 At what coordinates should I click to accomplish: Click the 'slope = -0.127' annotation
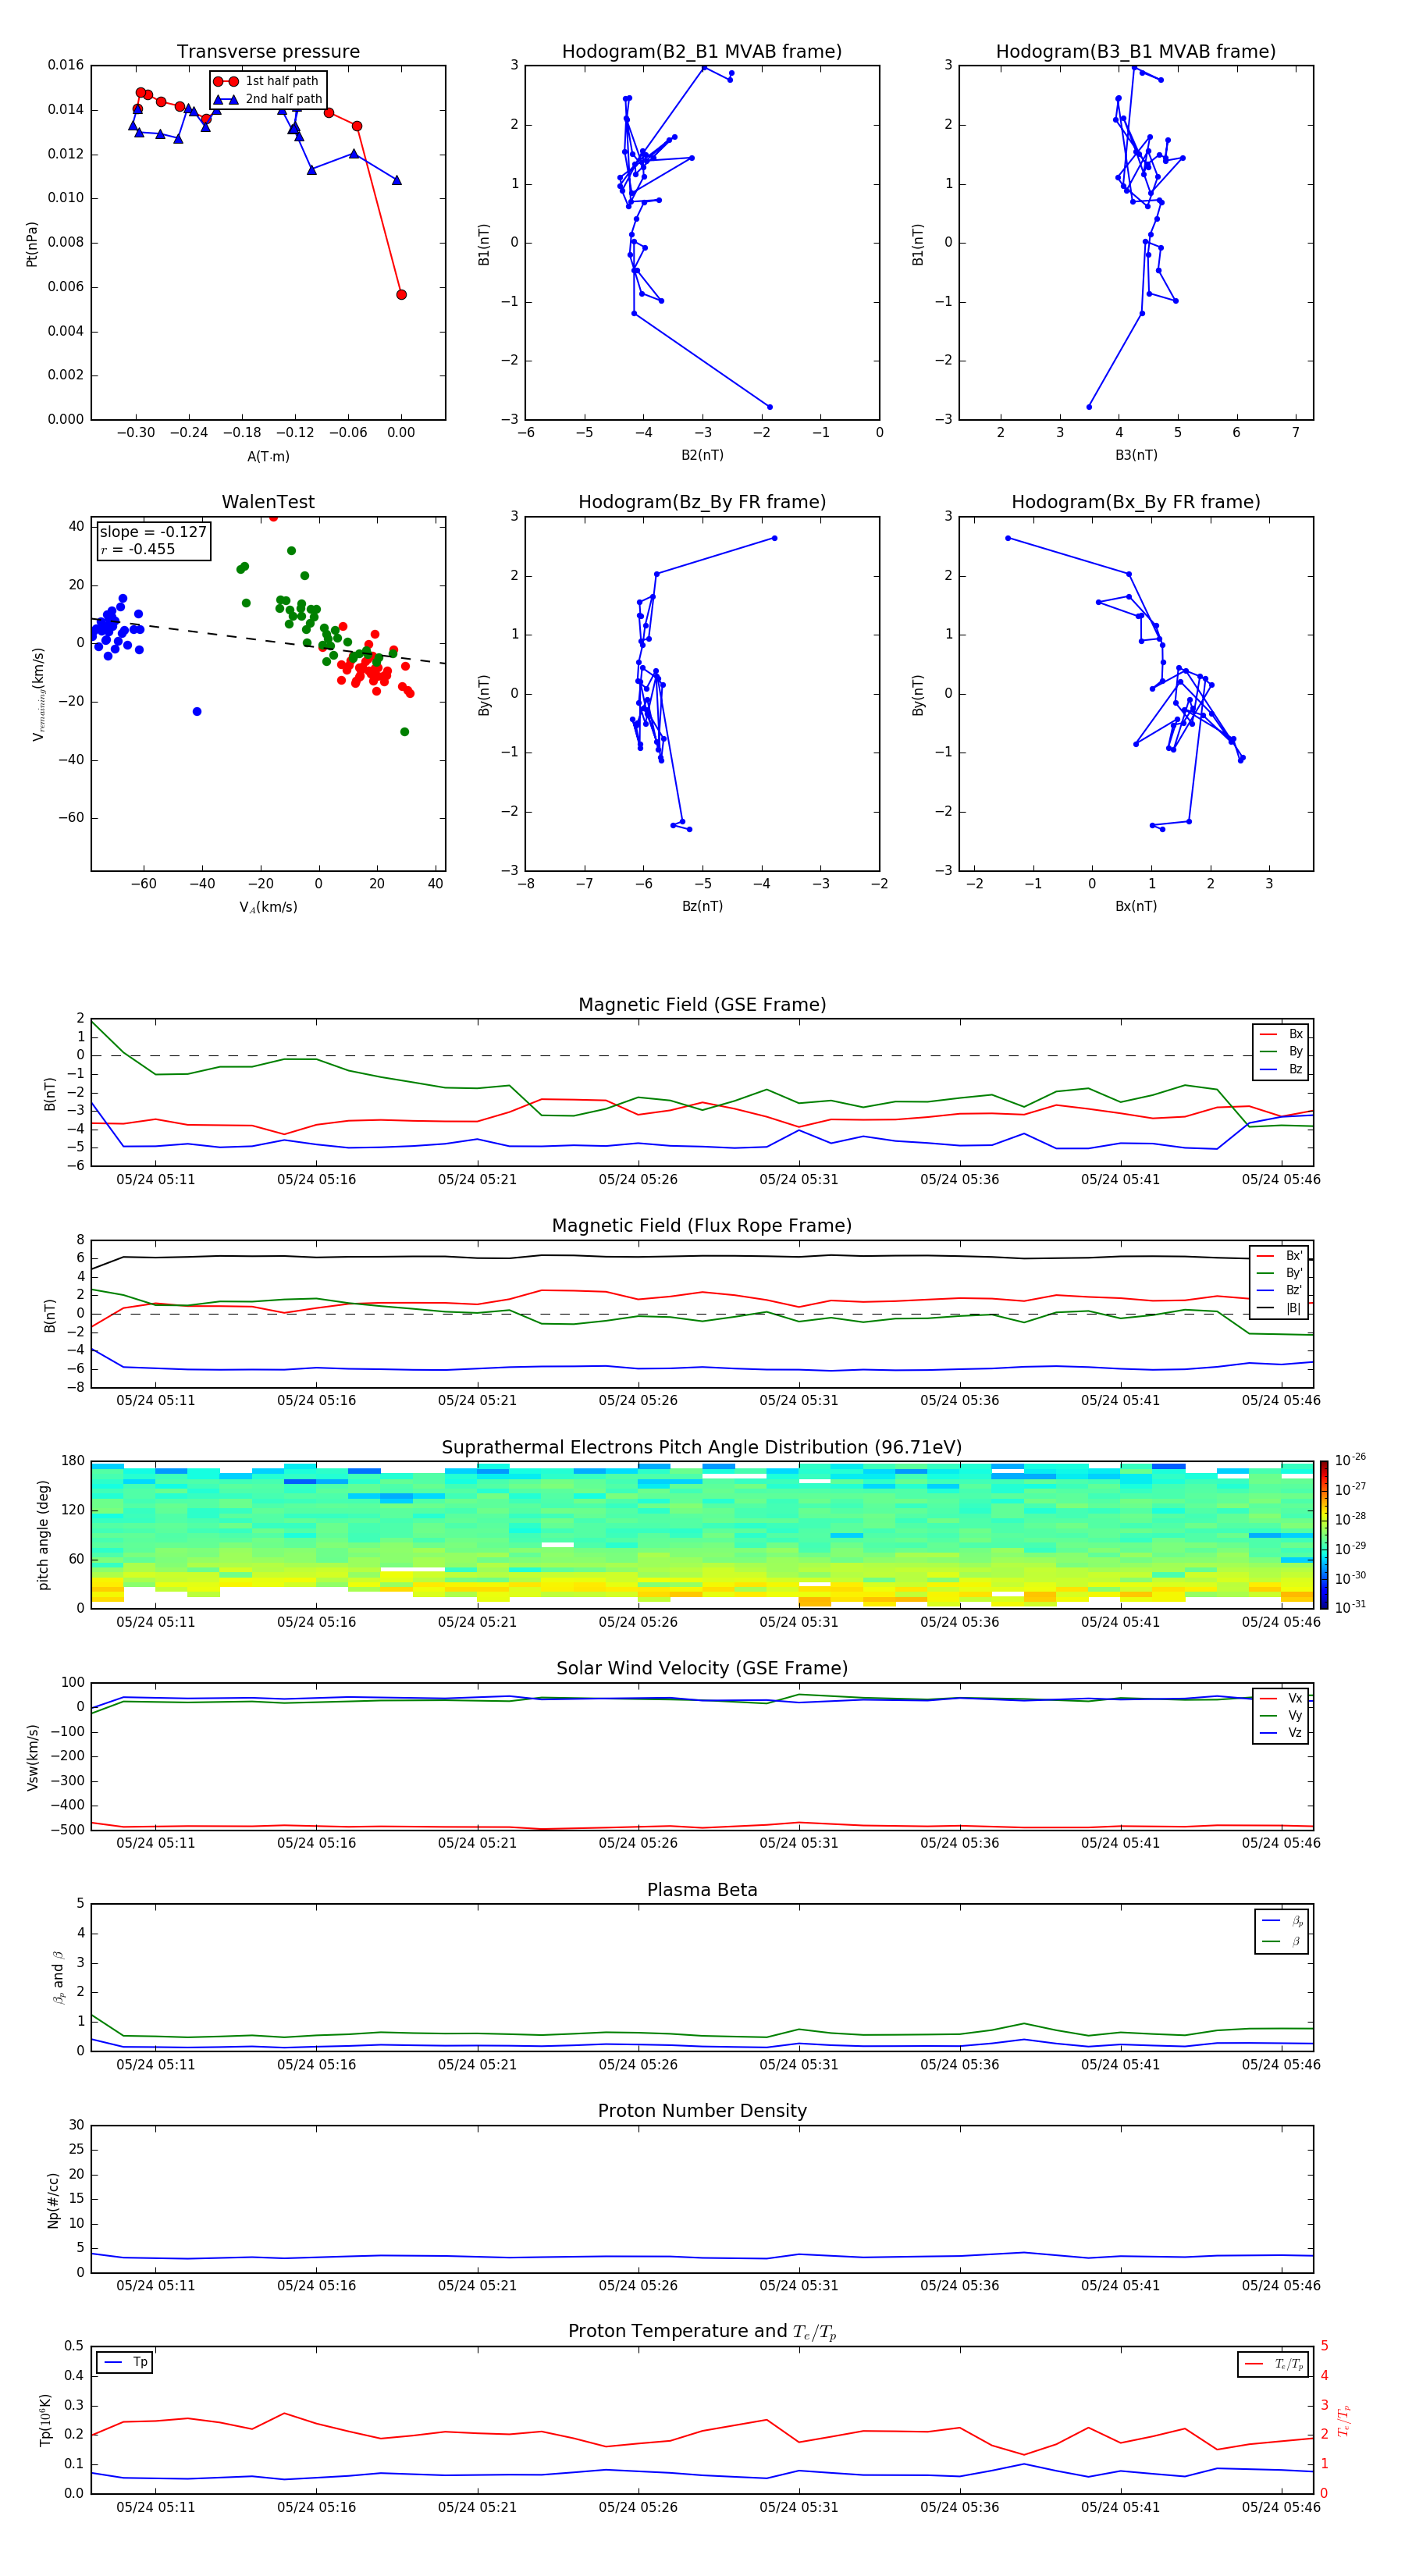(153, 532)
